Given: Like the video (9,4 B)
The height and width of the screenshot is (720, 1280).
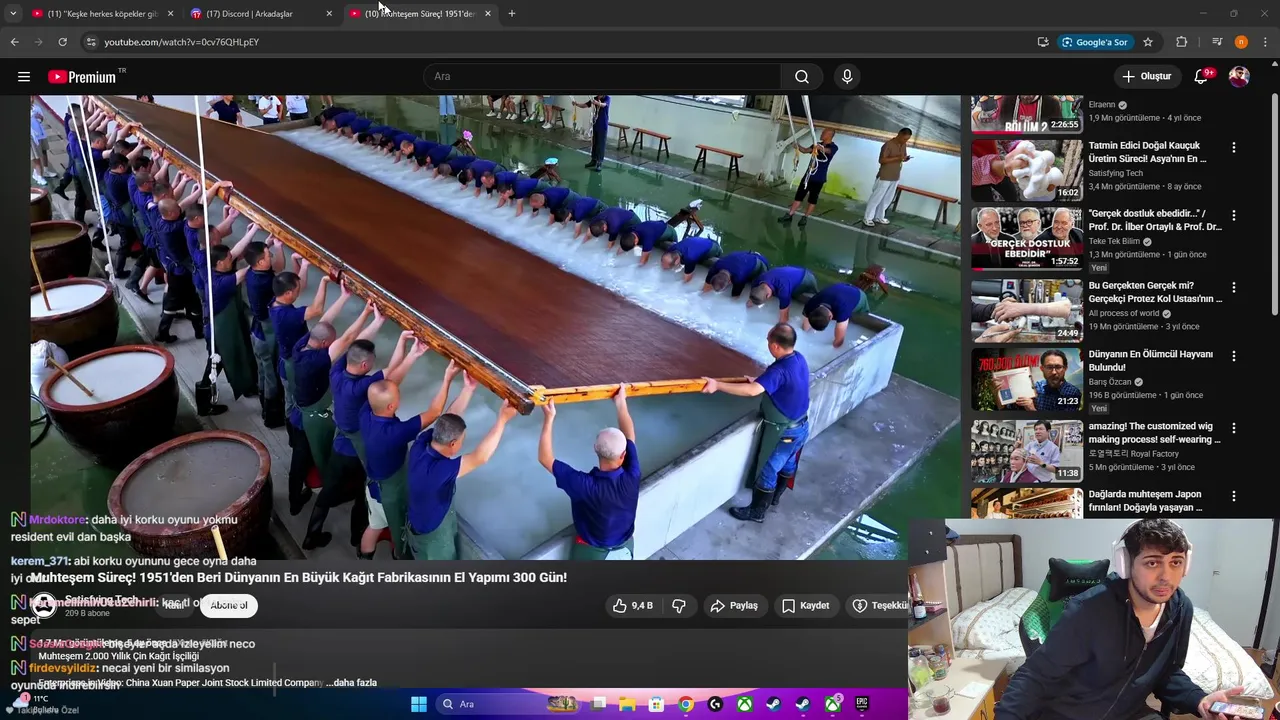Looking at the screenshot, I should click(x=632, y=606).
